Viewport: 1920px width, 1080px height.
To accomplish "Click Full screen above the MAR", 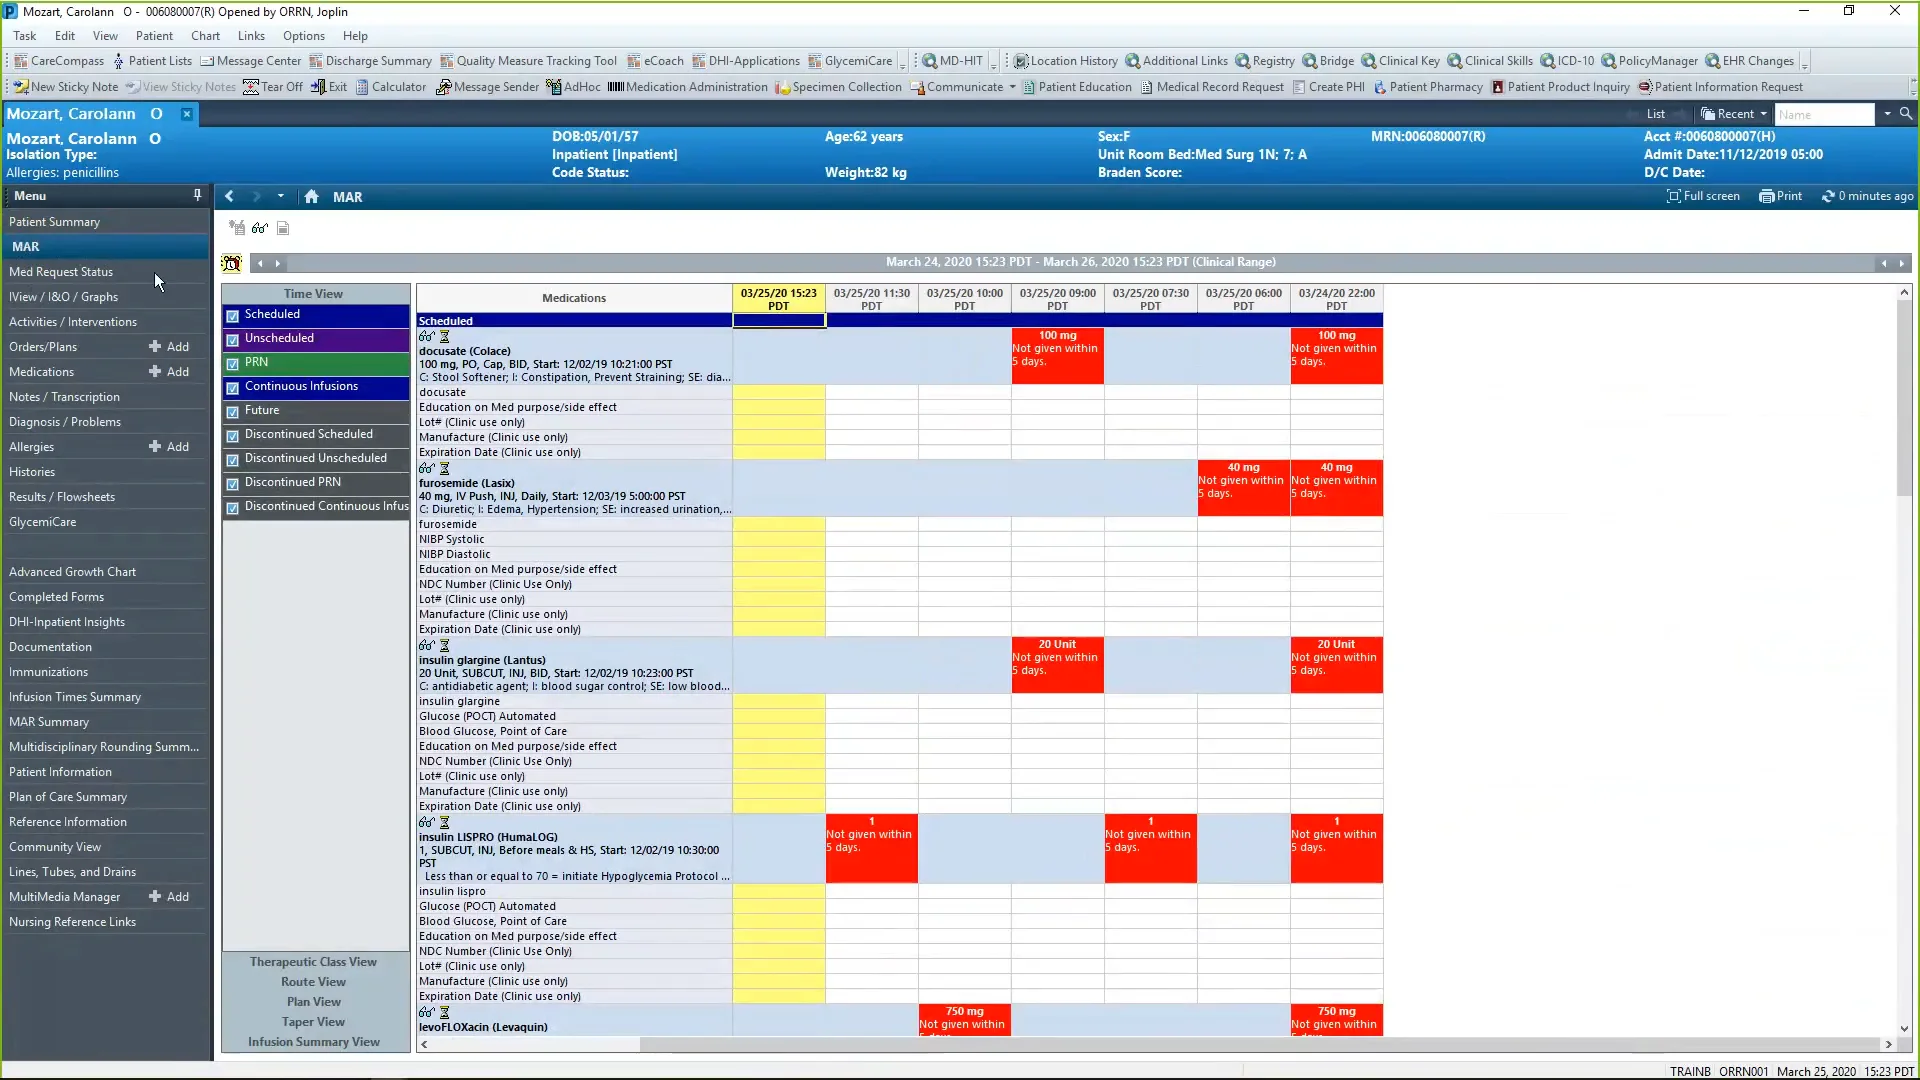I will pos(1702,196).
